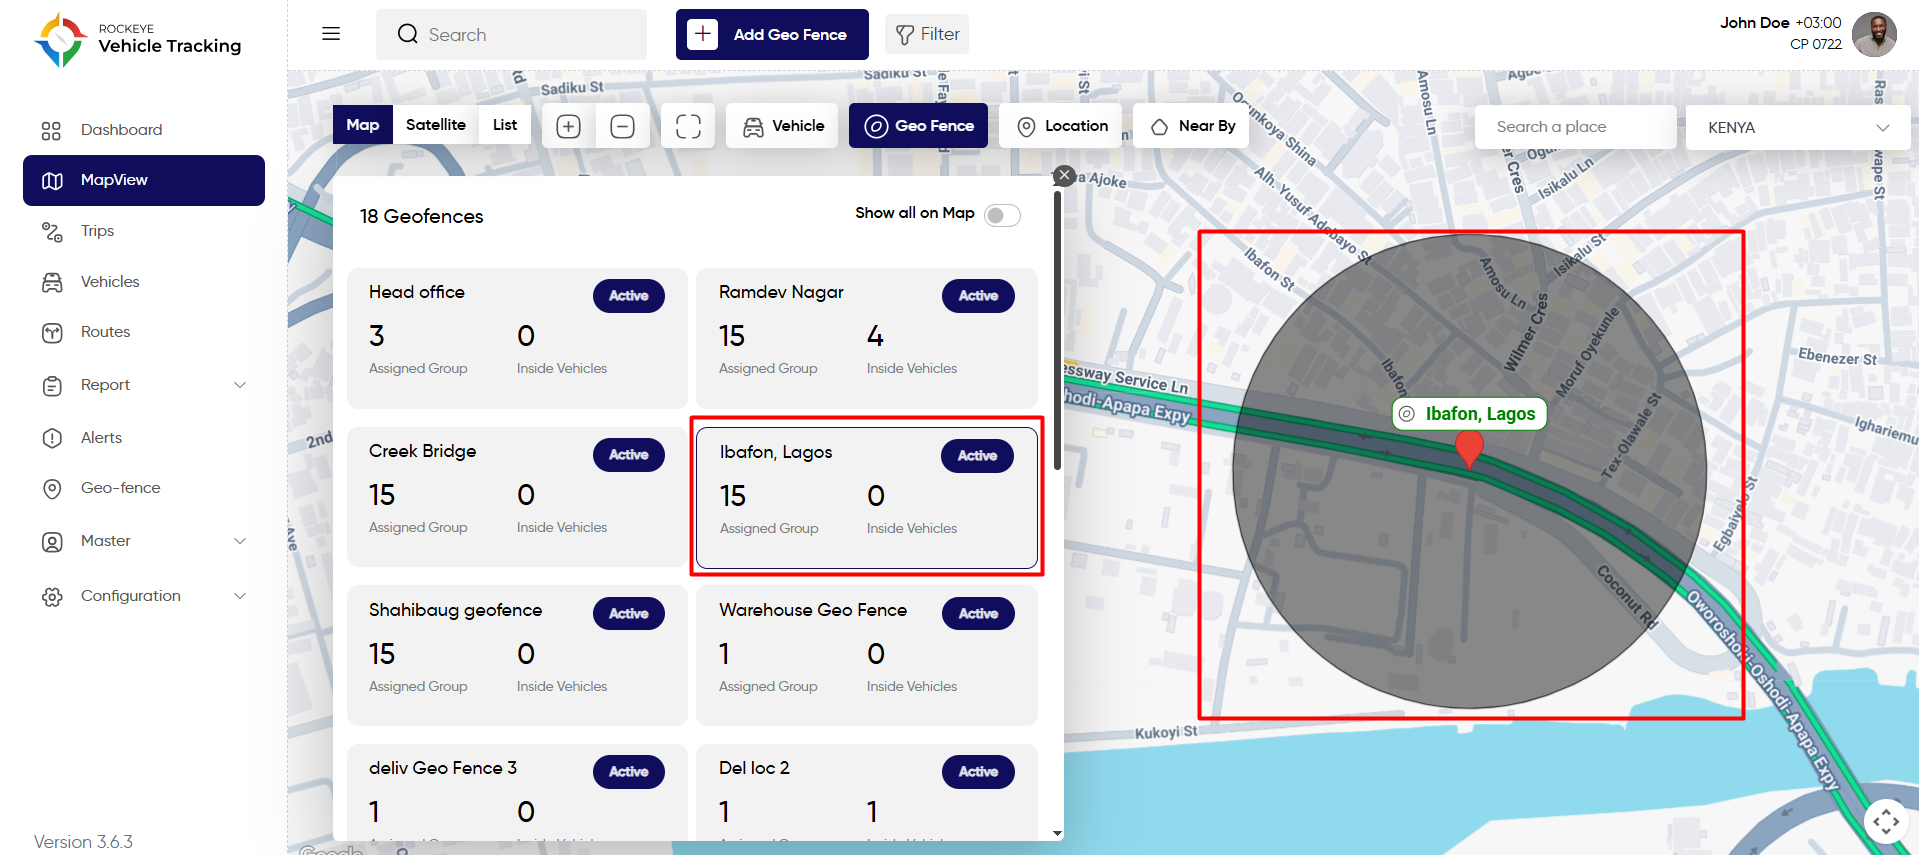1919x855 pixels.
Task: Zoom out with the map minus button
Action: tap(622, 126)
